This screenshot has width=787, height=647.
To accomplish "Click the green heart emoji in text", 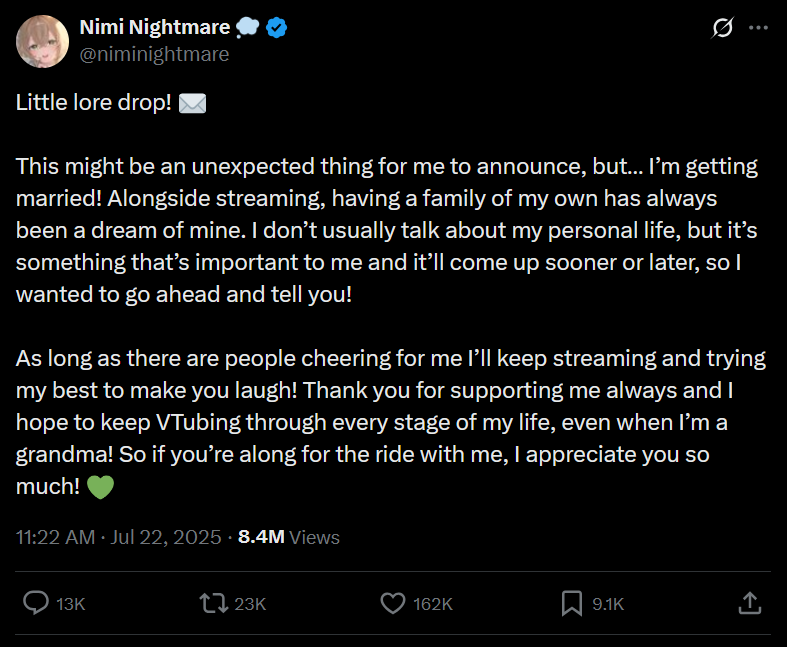I will [x=101, y=489].
